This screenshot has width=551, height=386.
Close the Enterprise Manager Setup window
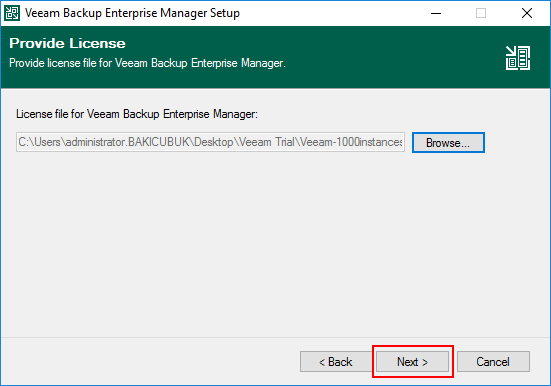[526, 13]
